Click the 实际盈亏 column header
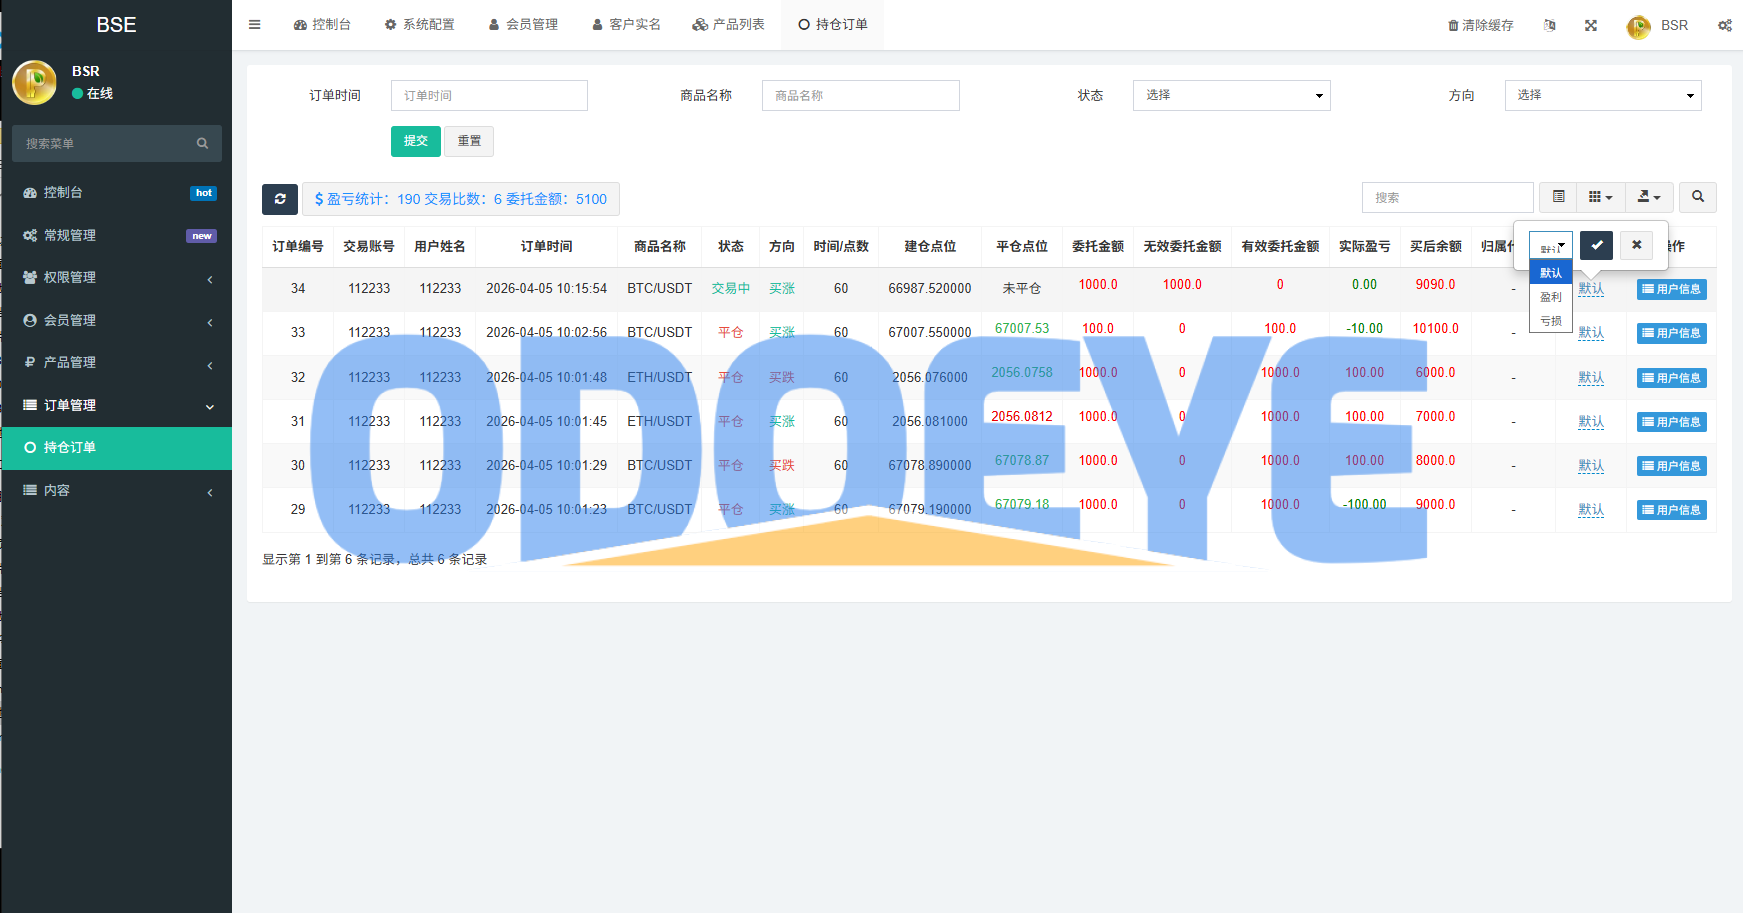 coord(1365,246)
